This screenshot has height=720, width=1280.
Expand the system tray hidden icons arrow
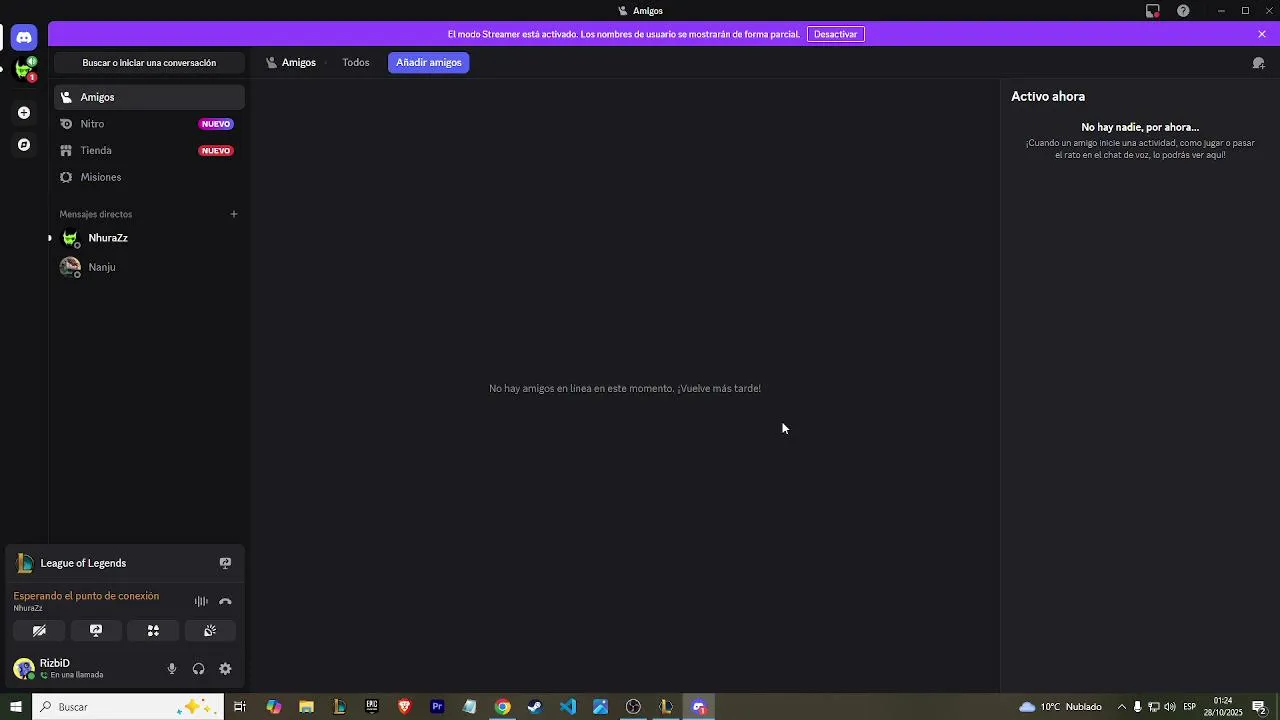[x=1121, y=707]
